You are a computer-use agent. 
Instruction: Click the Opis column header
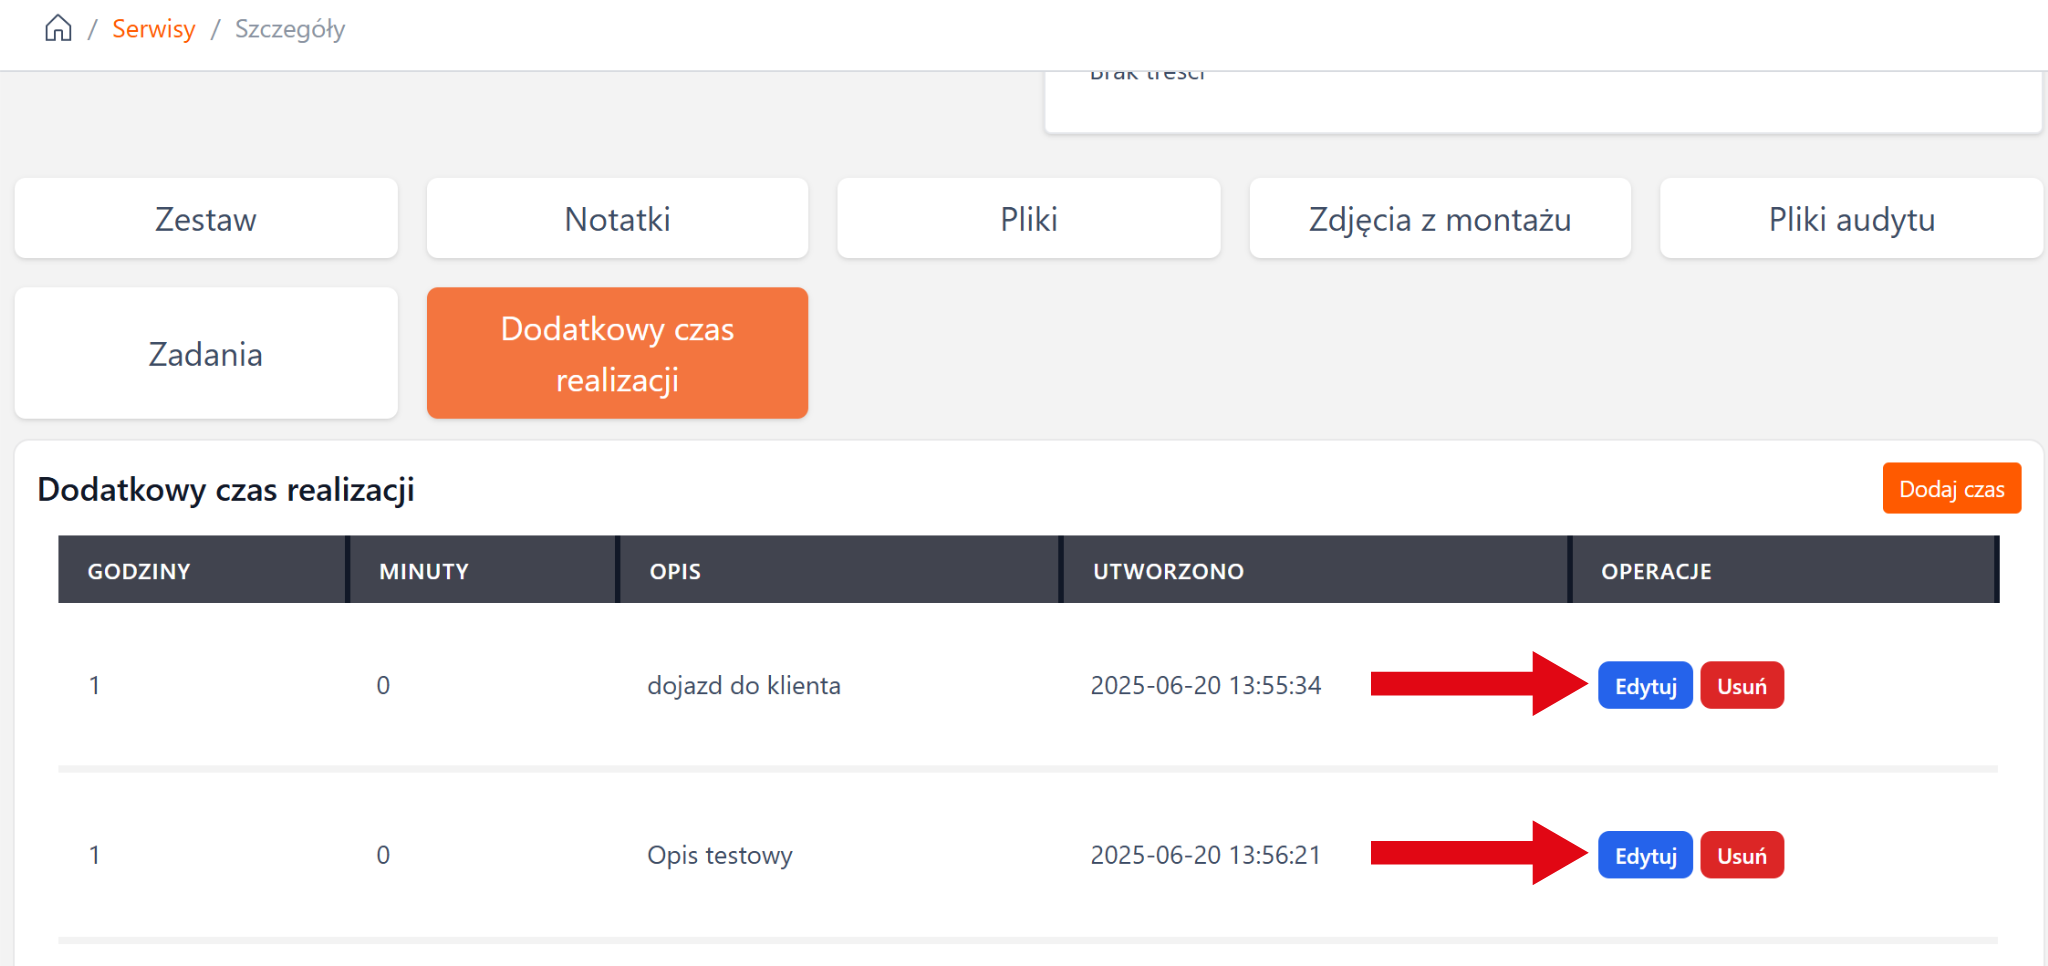click(675, 571)
